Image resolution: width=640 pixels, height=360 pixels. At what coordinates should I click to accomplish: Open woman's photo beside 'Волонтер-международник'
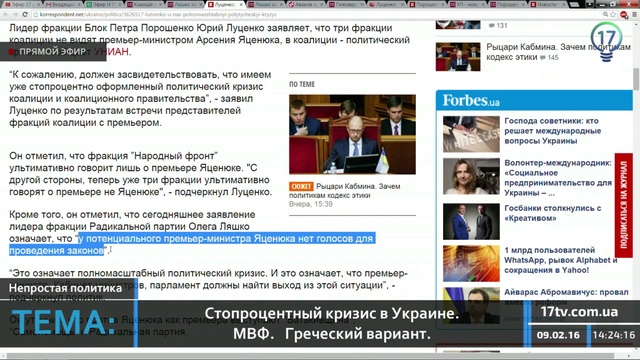pyautogui.click(x=471, y=176)
